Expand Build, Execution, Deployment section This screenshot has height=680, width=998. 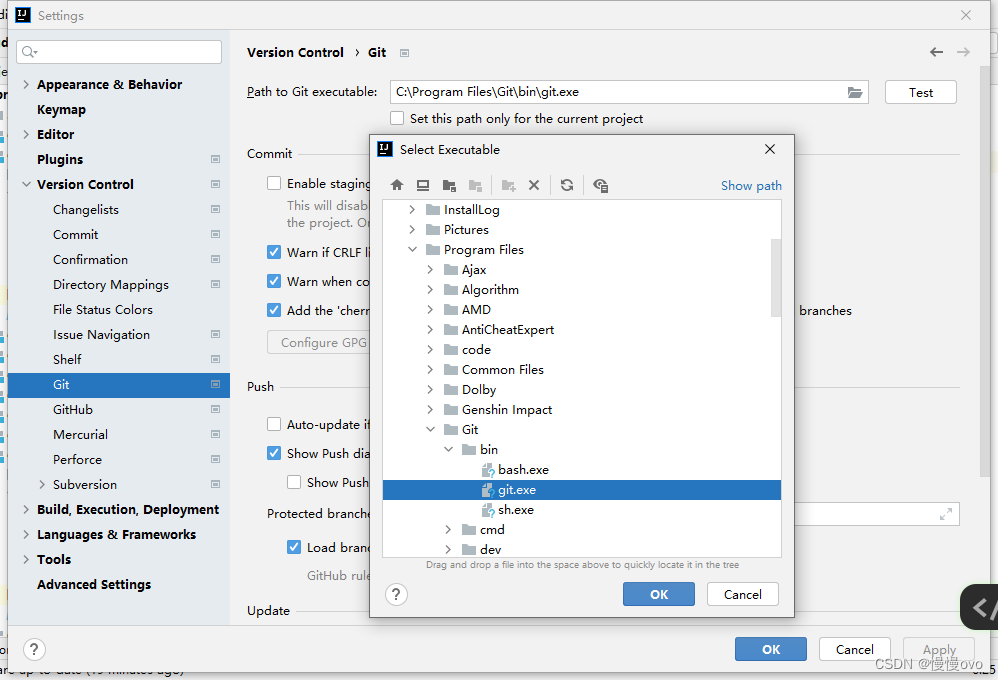[26, 509]
